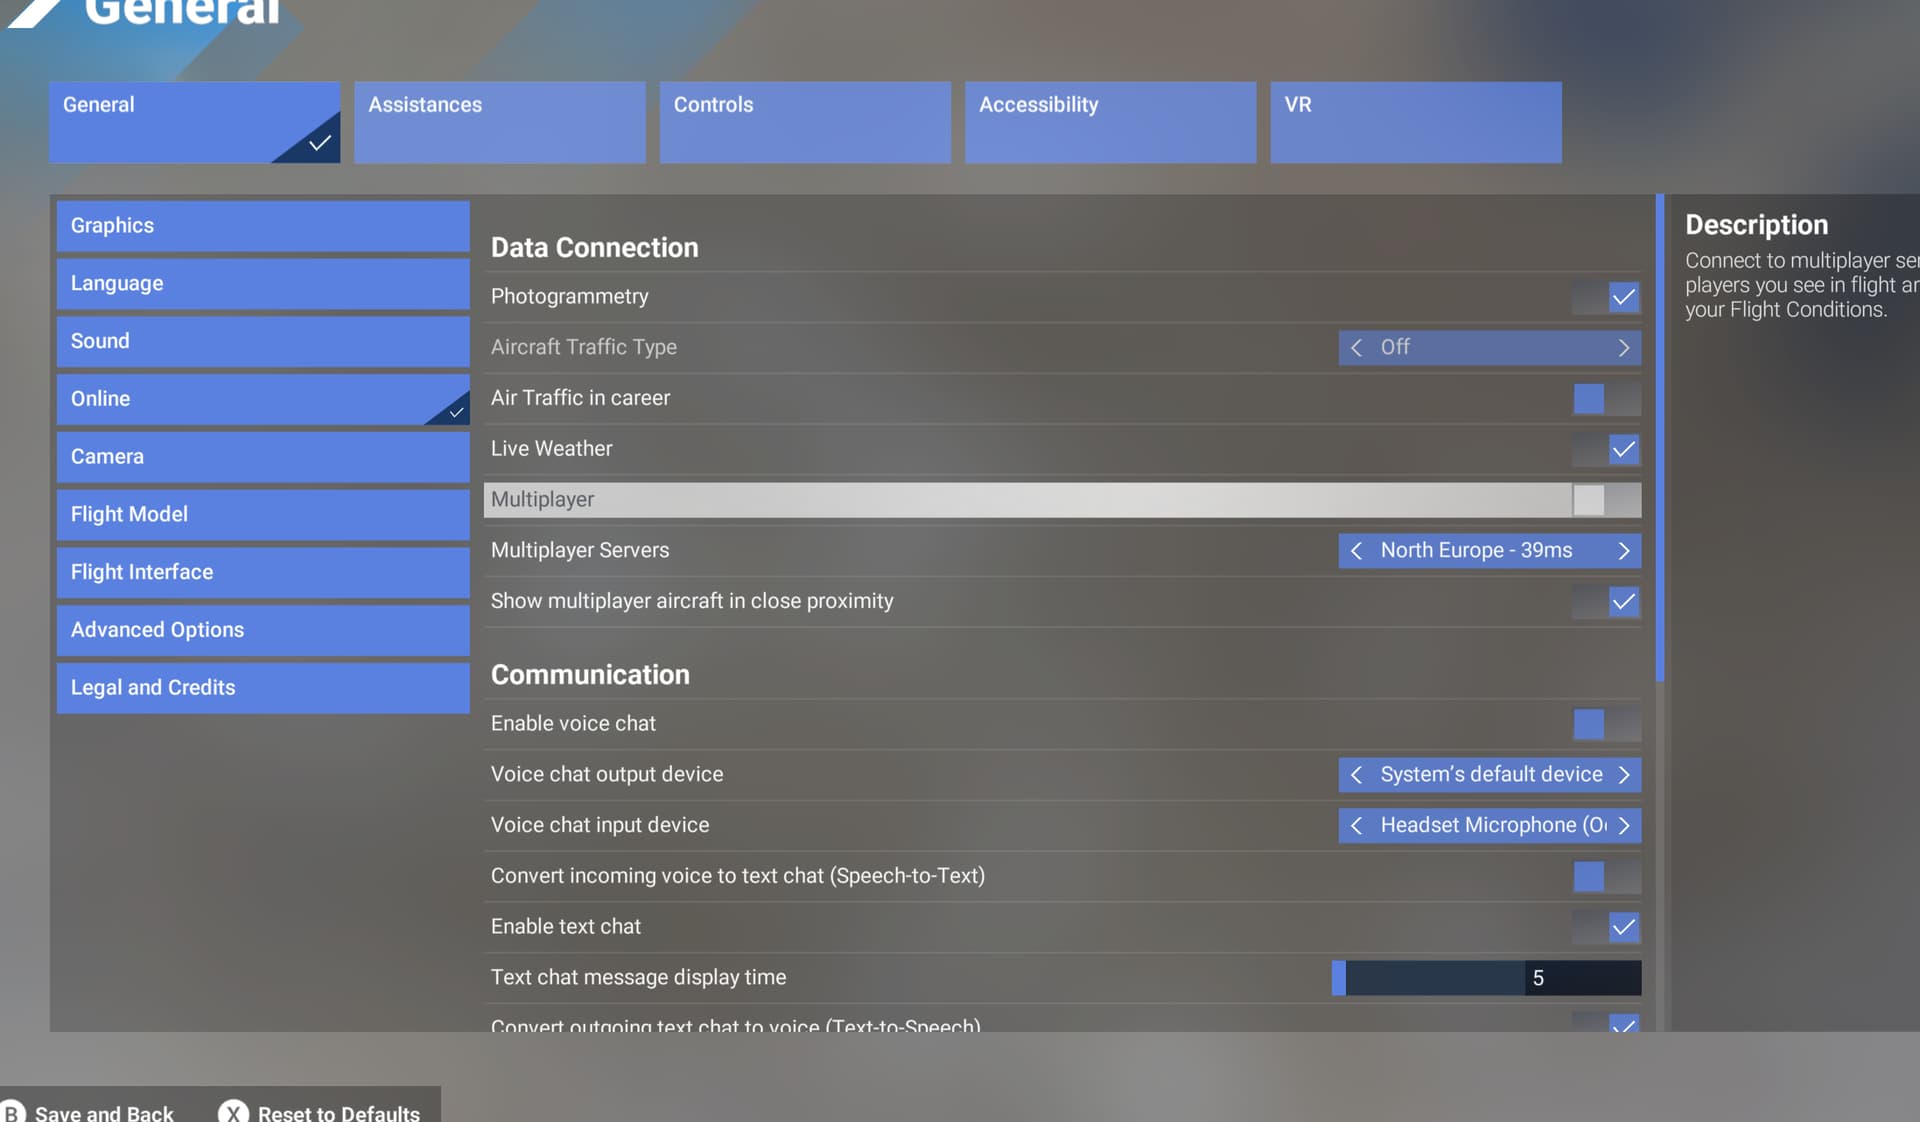The height and width of the screenshot is (1122, 1920).
Task: Open Language settings in sidebar
Action: pos(263,284)
